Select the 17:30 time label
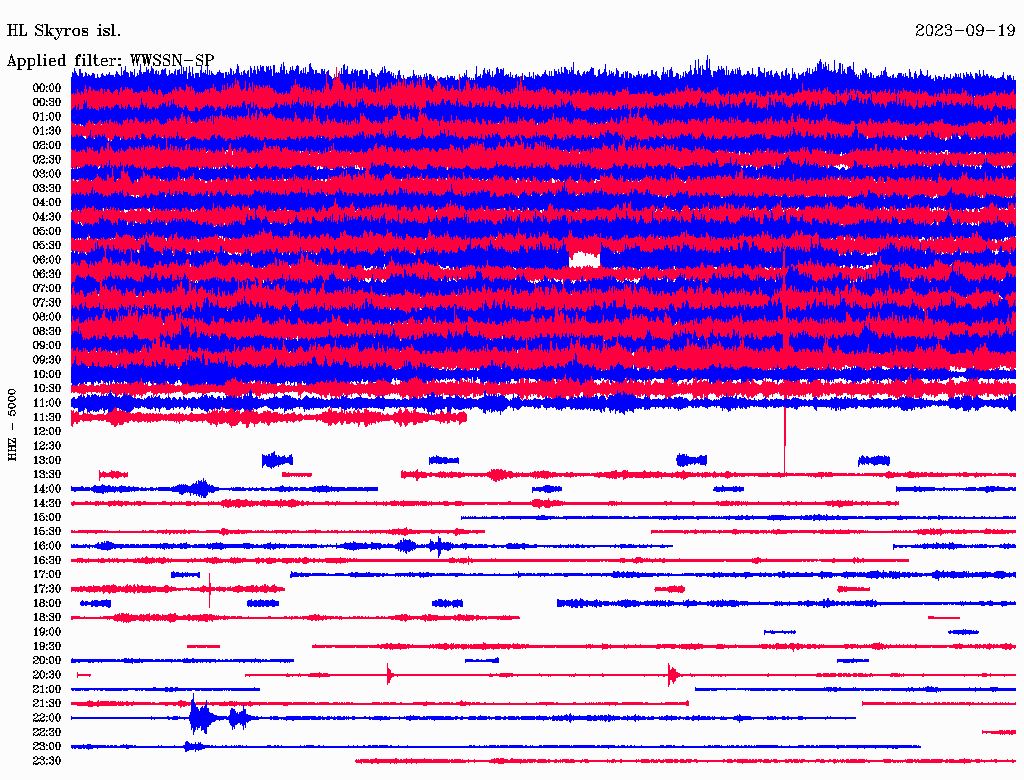 tap(47, 589)
